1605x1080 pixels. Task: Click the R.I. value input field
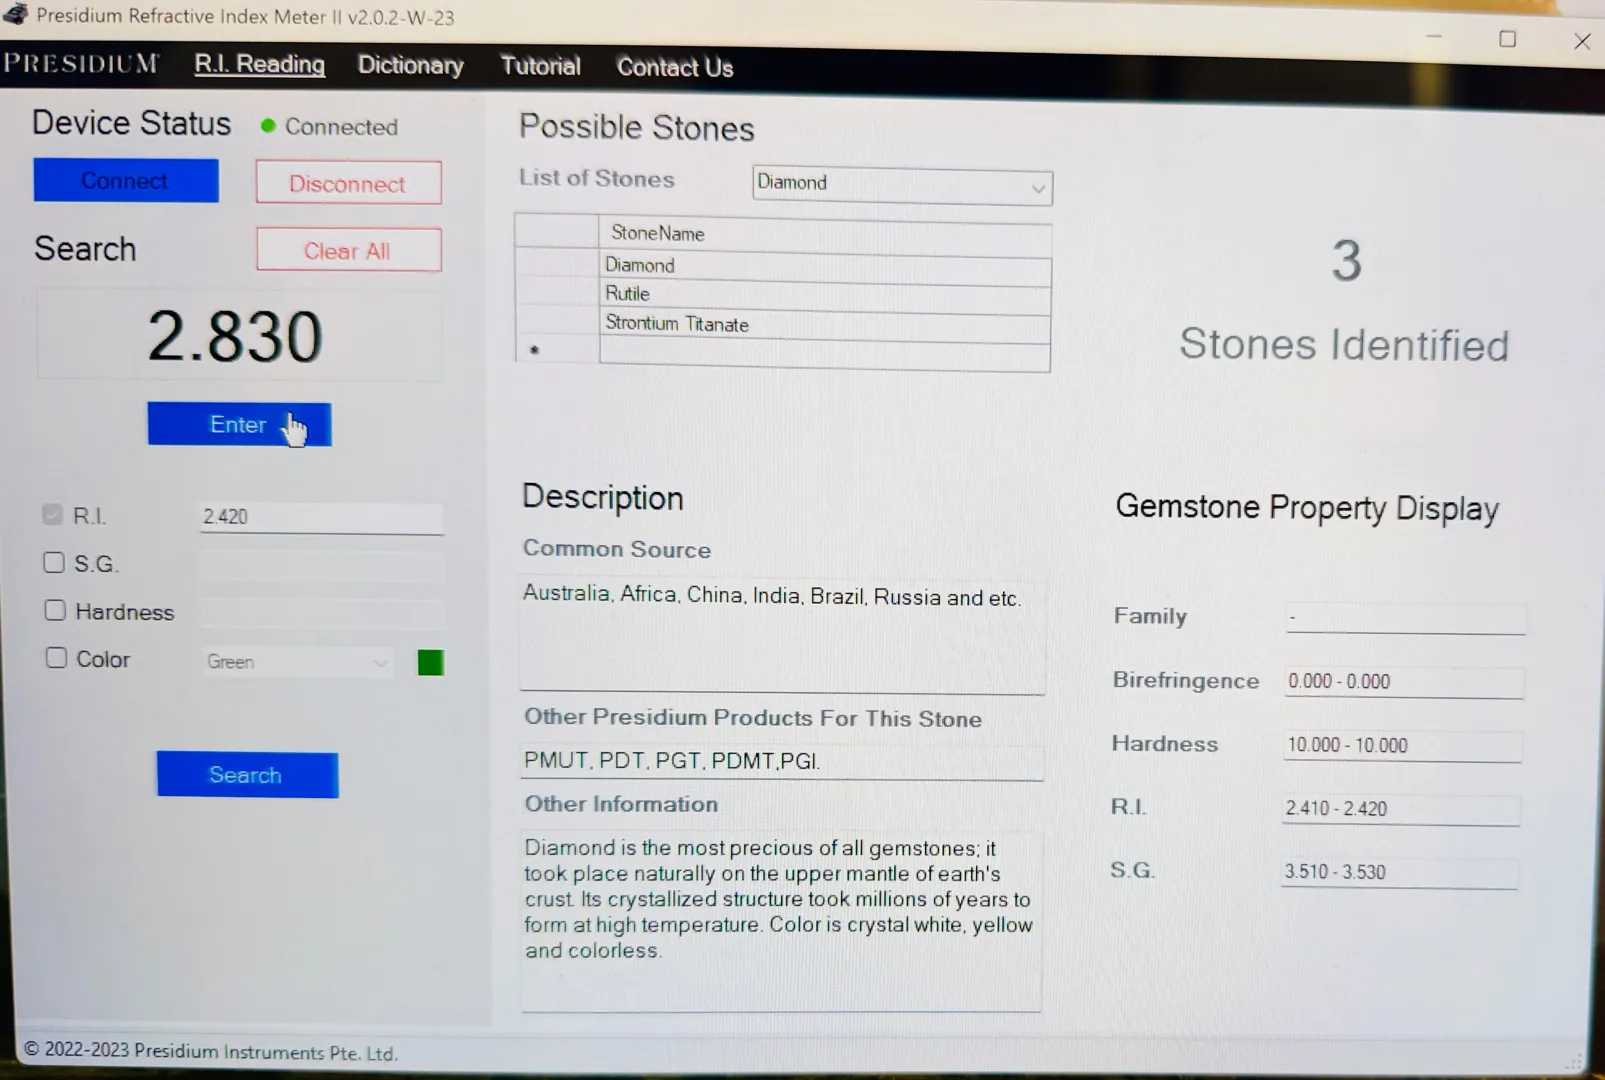click(x=320, y=517)
